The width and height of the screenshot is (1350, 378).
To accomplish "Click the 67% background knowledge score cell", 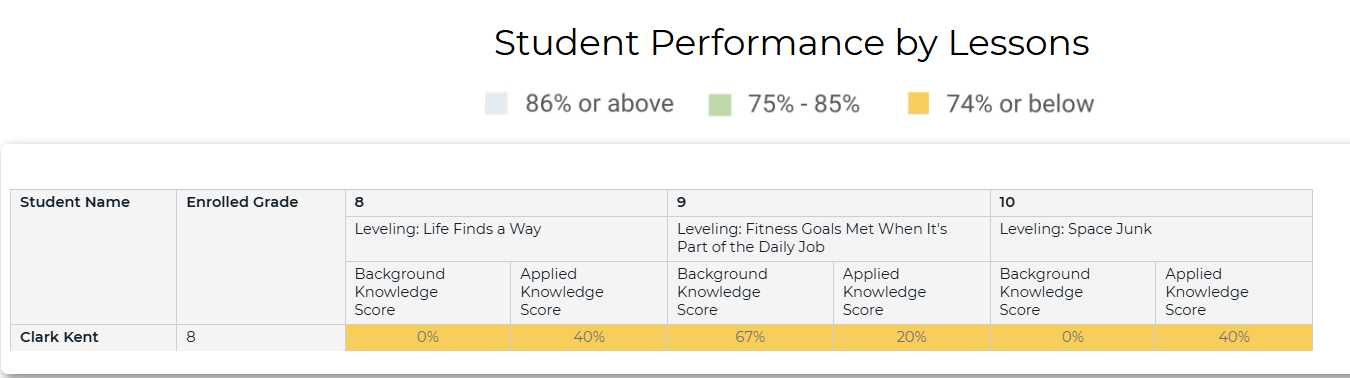I will pyautogui.click(x=750, y=337).
